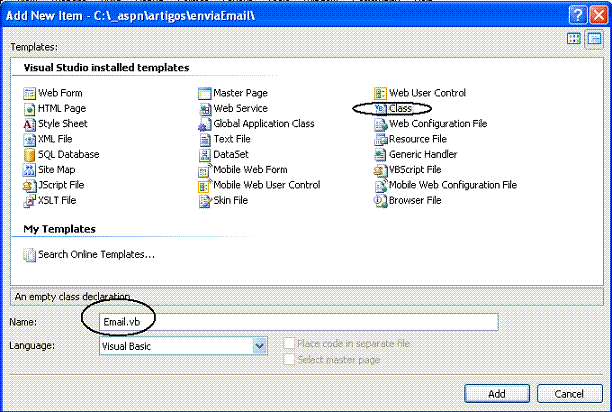The image size is (612, 412).
Task: Choose the VBScript File template icon
Action: pyautogui.click(x=380, y=170)
